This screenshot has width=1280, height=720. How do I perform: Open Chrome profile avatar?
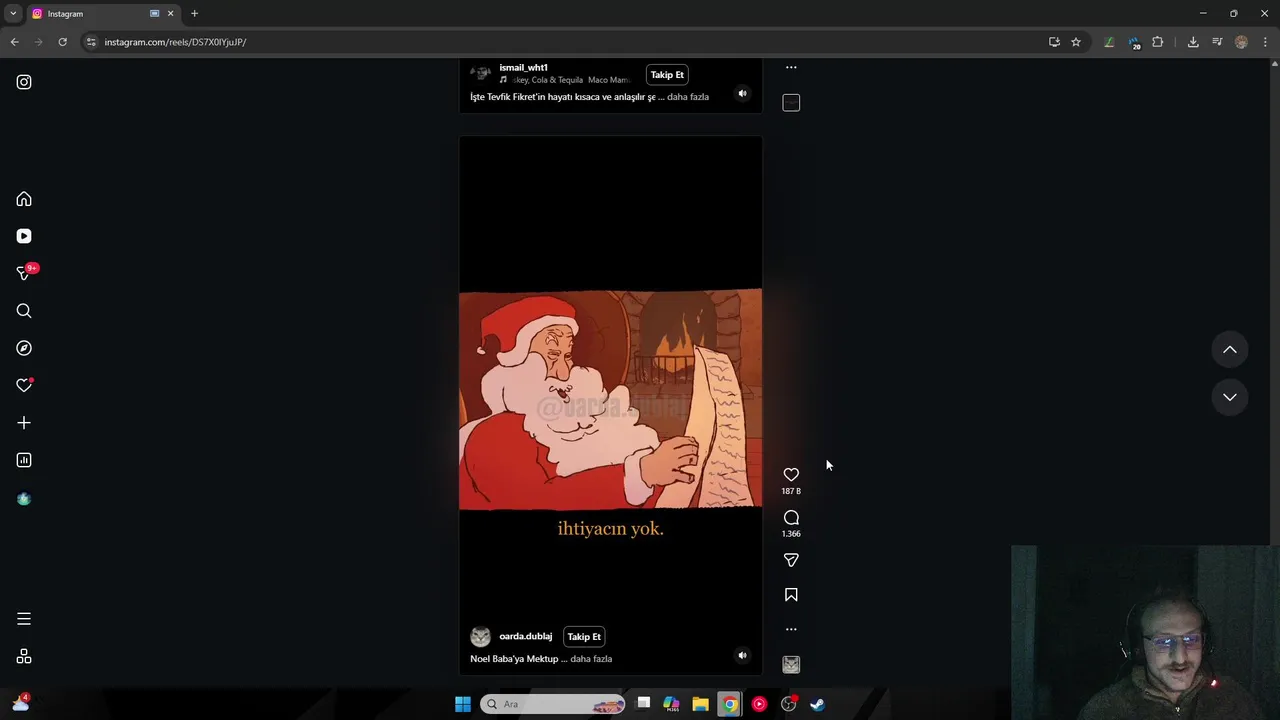[x=1241, y=42]
